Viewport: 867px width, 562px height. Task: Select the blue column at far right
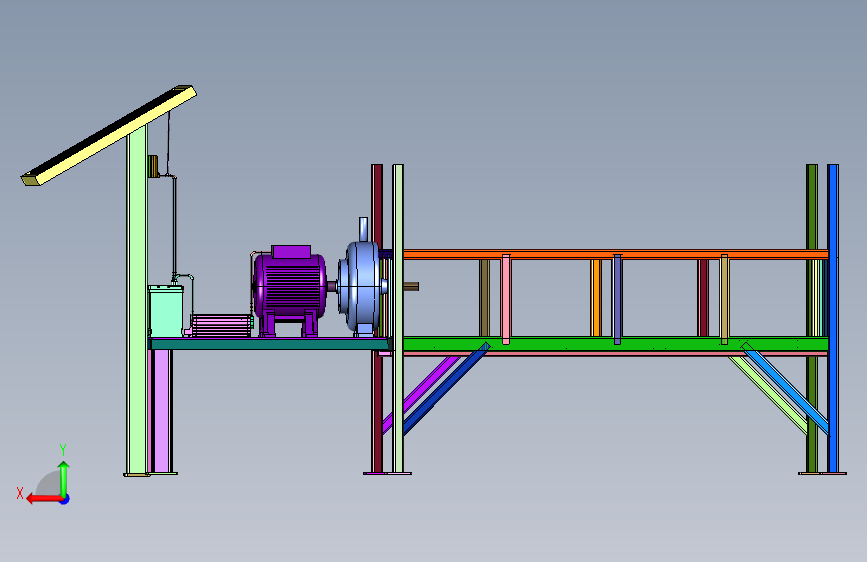coord(833,318)
